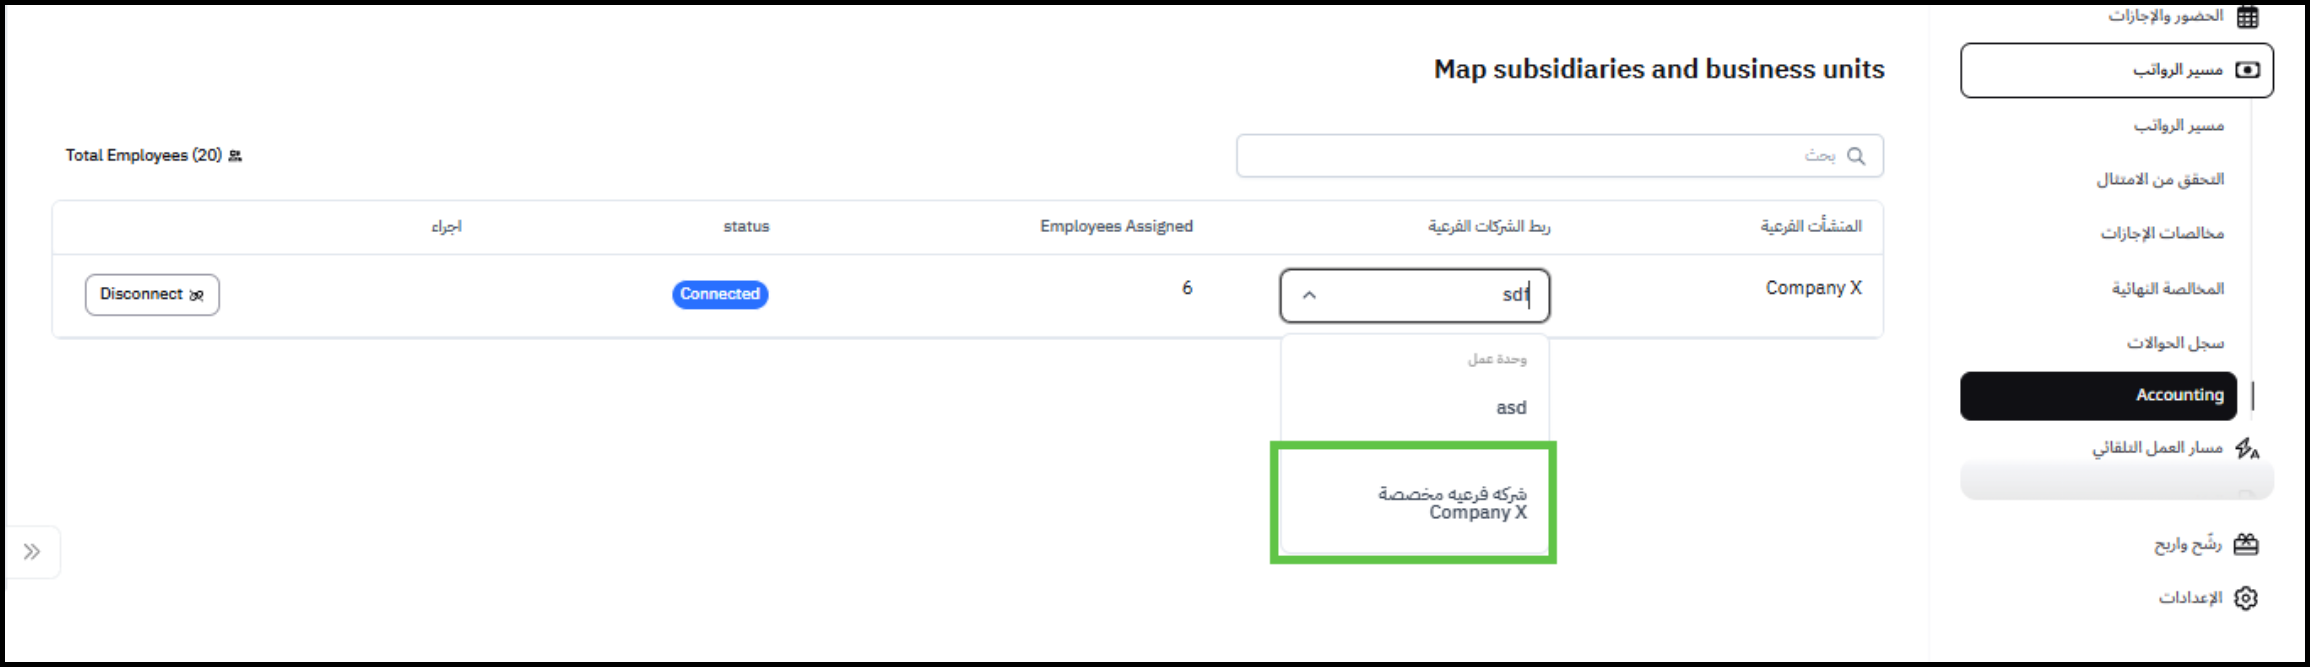Click the people icon beside Total Employees
This screenshot has width=2310, height=667.
235,156
